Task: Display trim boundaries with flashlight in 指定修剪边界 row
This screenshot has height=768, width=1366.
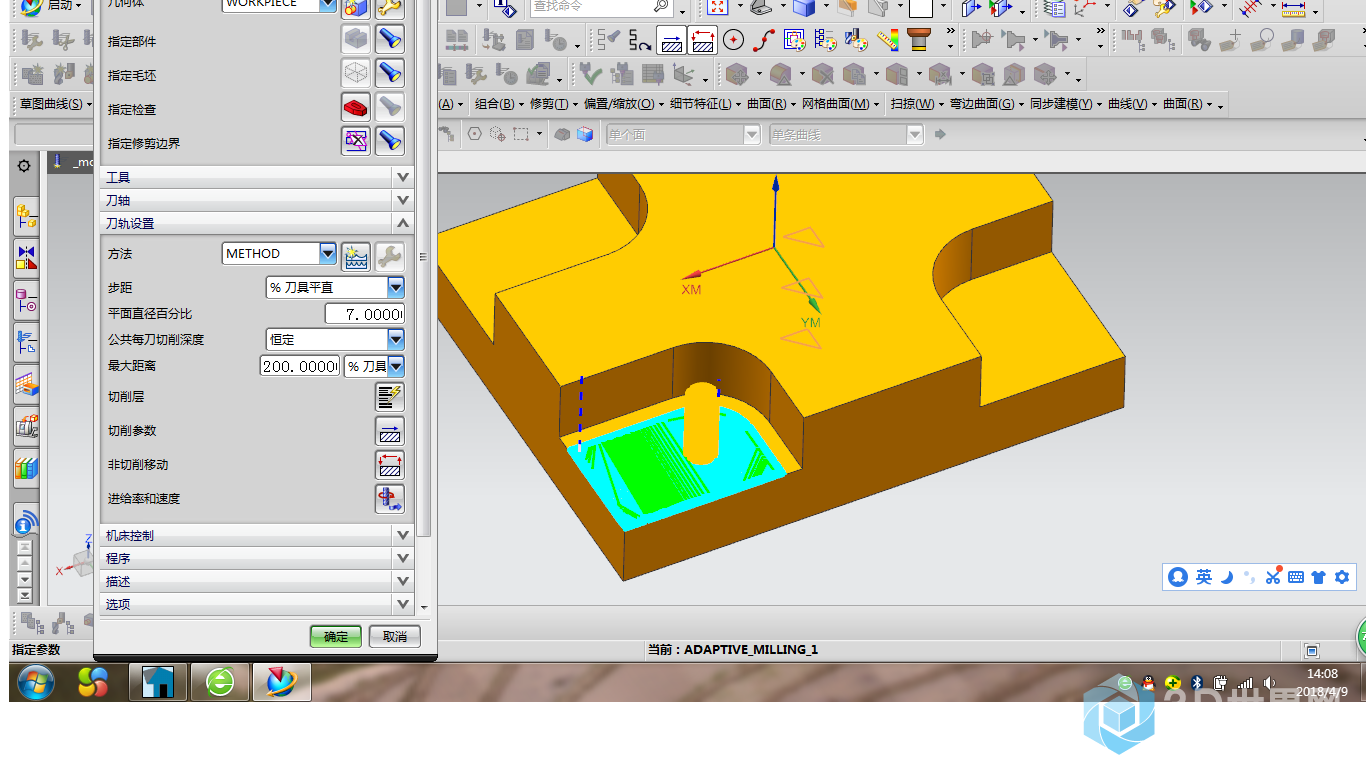Action: click(x=389, y=142)
